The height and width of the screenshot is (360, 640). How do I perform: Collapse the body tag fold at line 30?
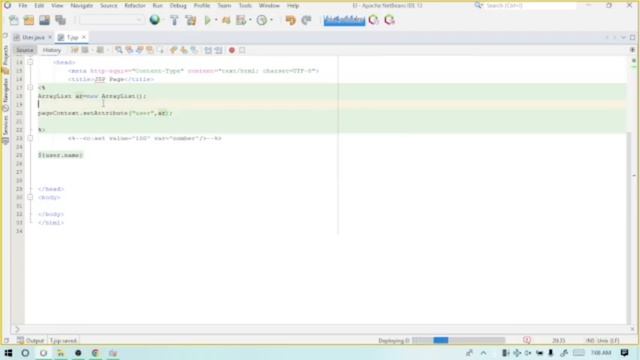point(30,197)
